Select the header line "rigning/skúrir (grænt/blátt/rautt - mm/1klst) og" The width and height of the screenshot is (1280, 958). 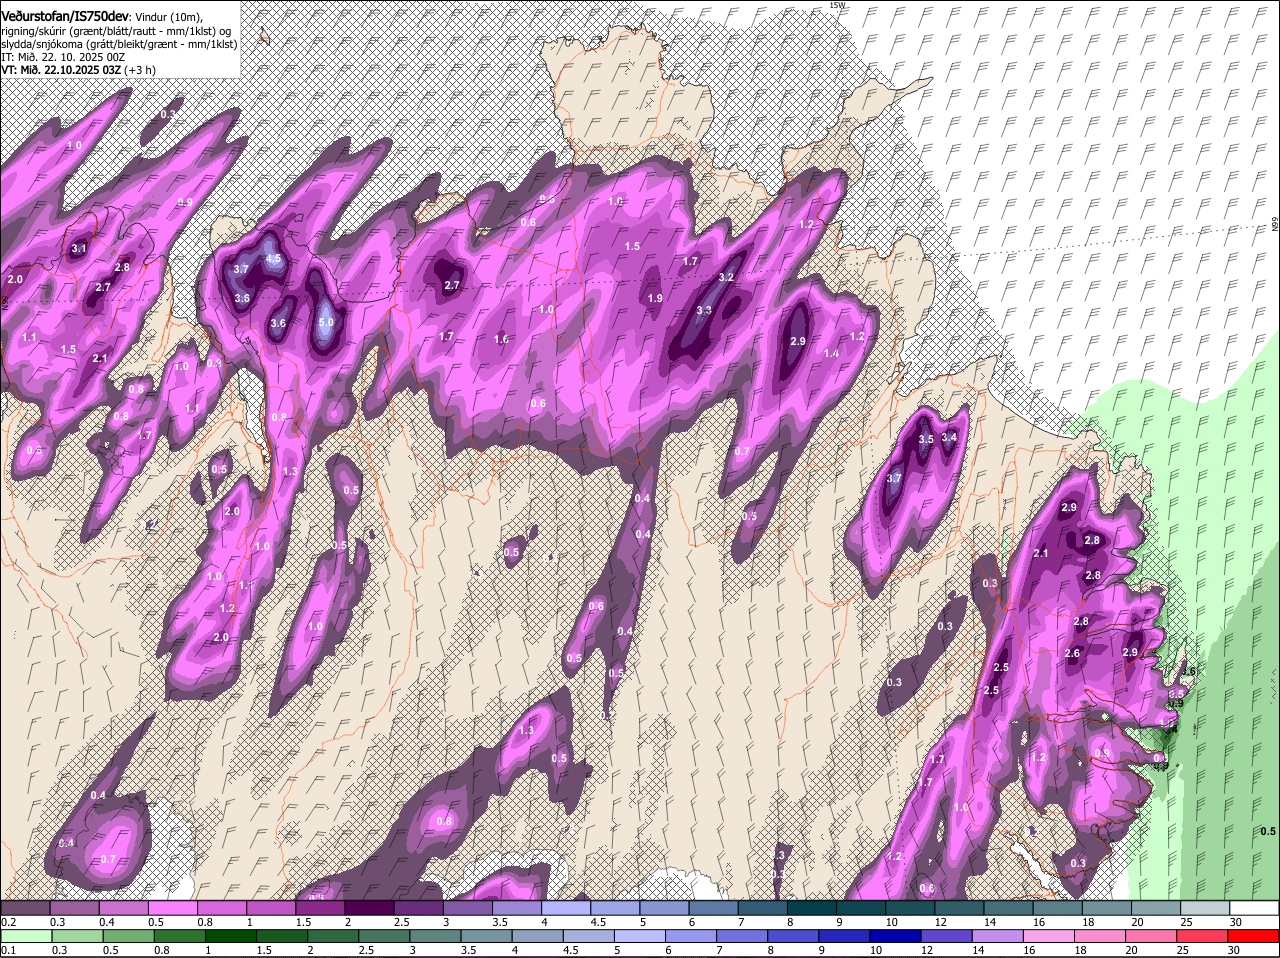(117, 31)
